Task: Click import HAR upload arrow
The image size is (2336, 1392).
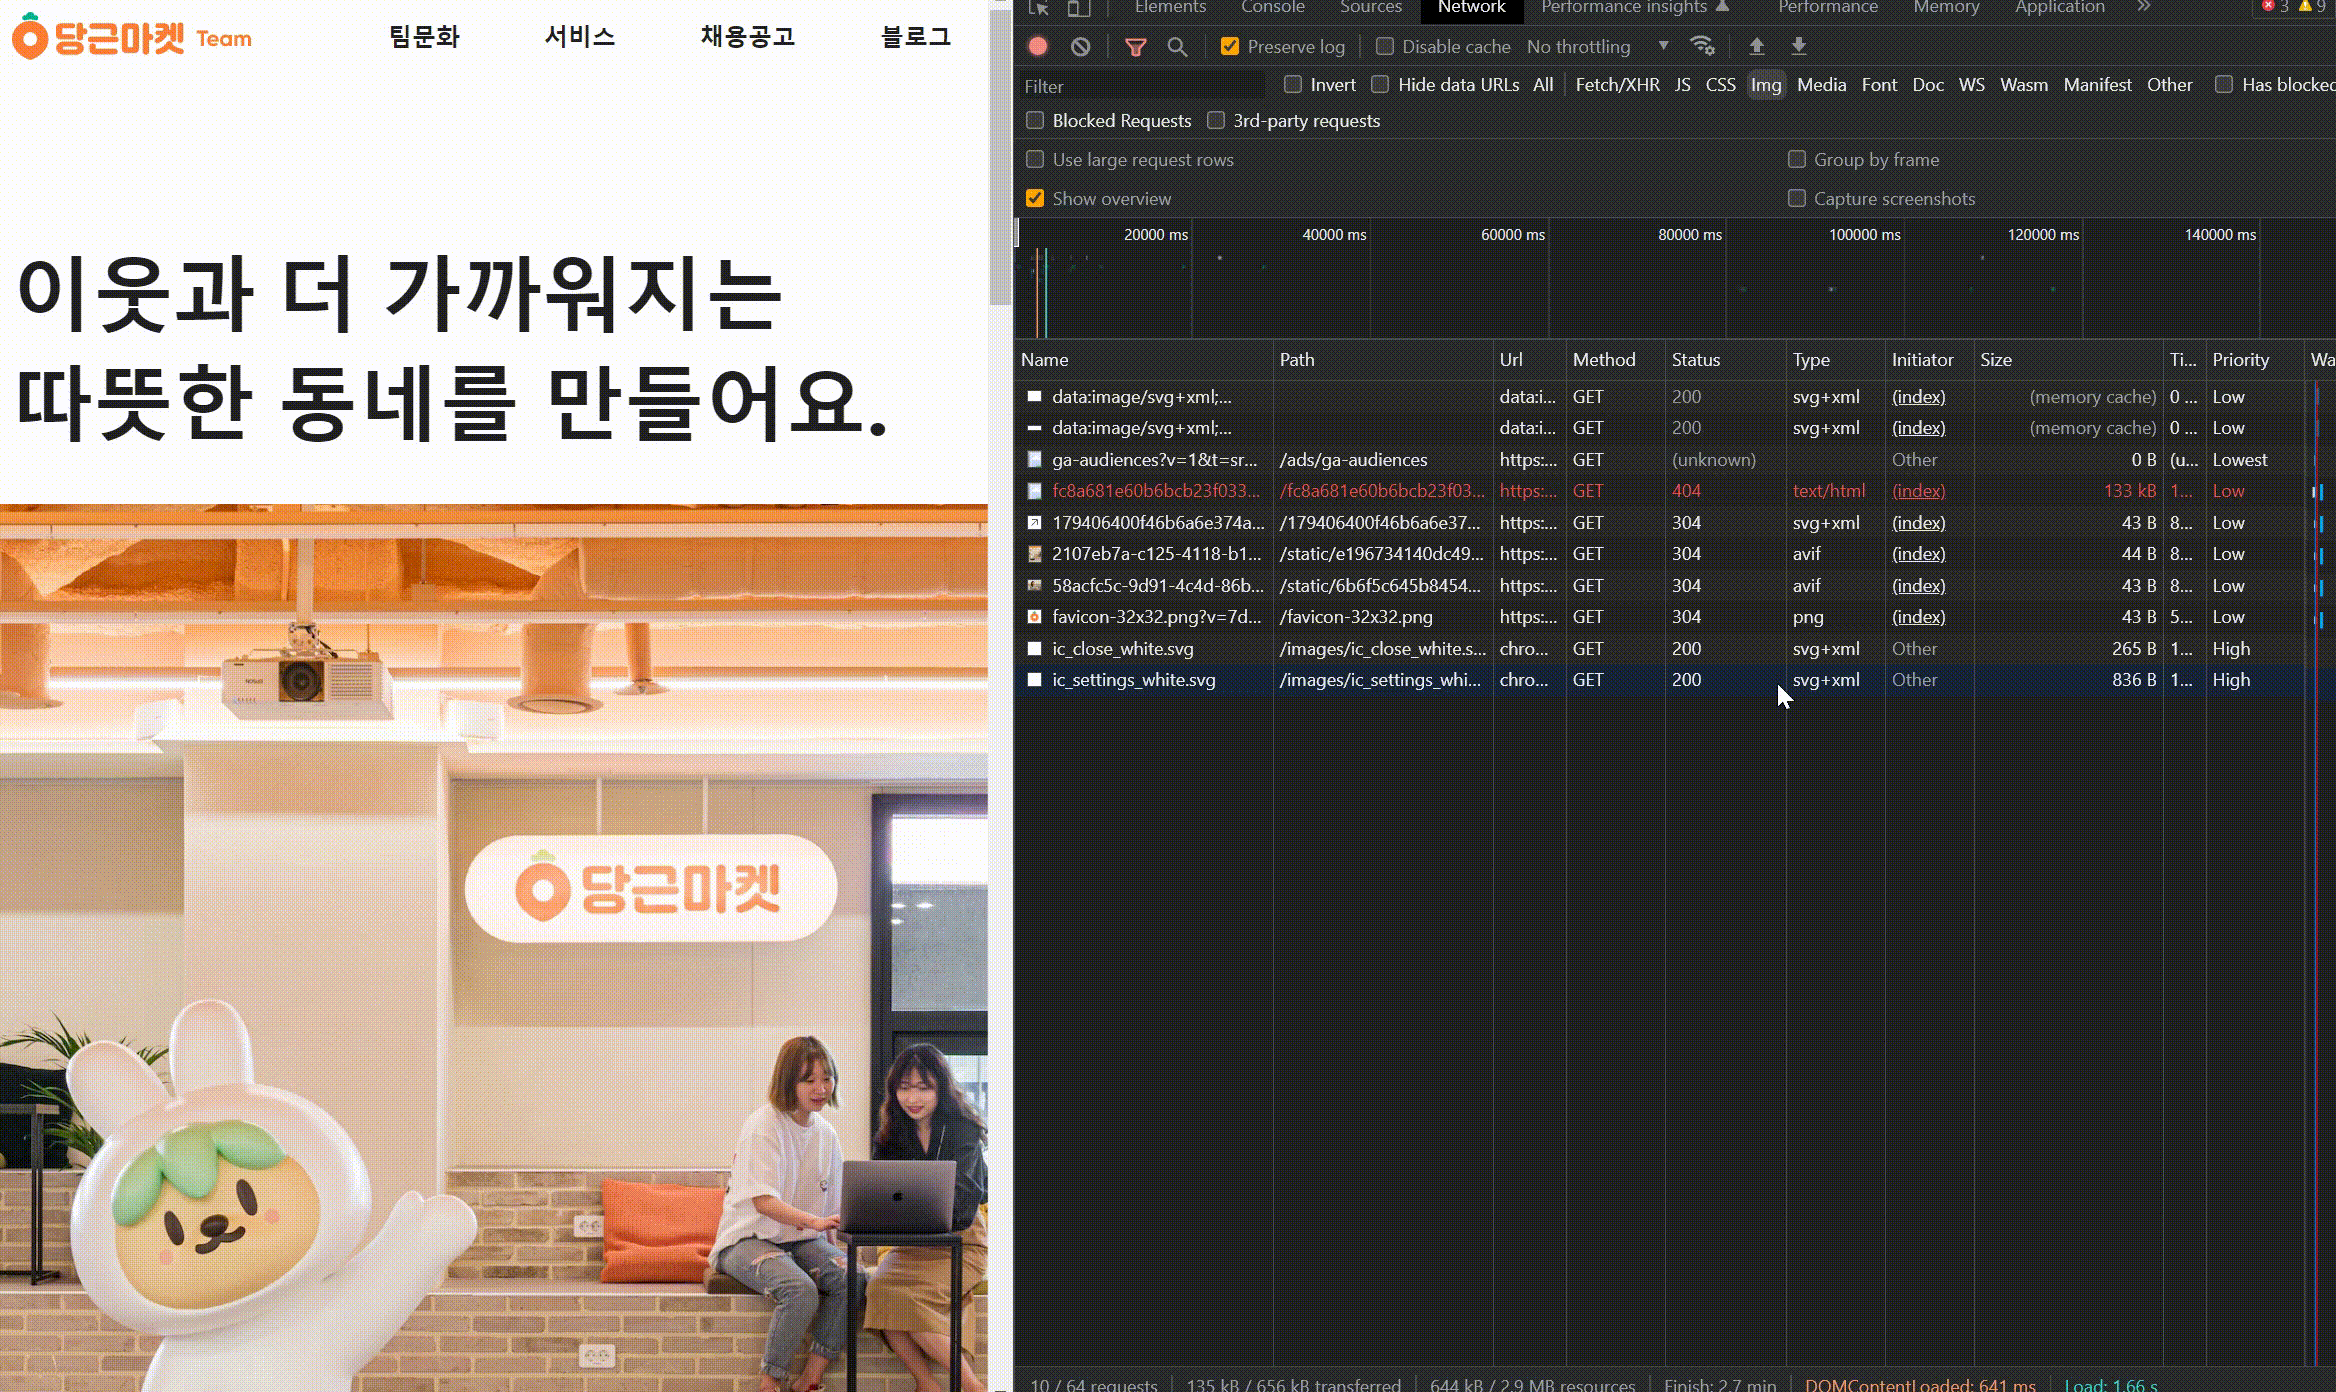Action: [1756, 46]
